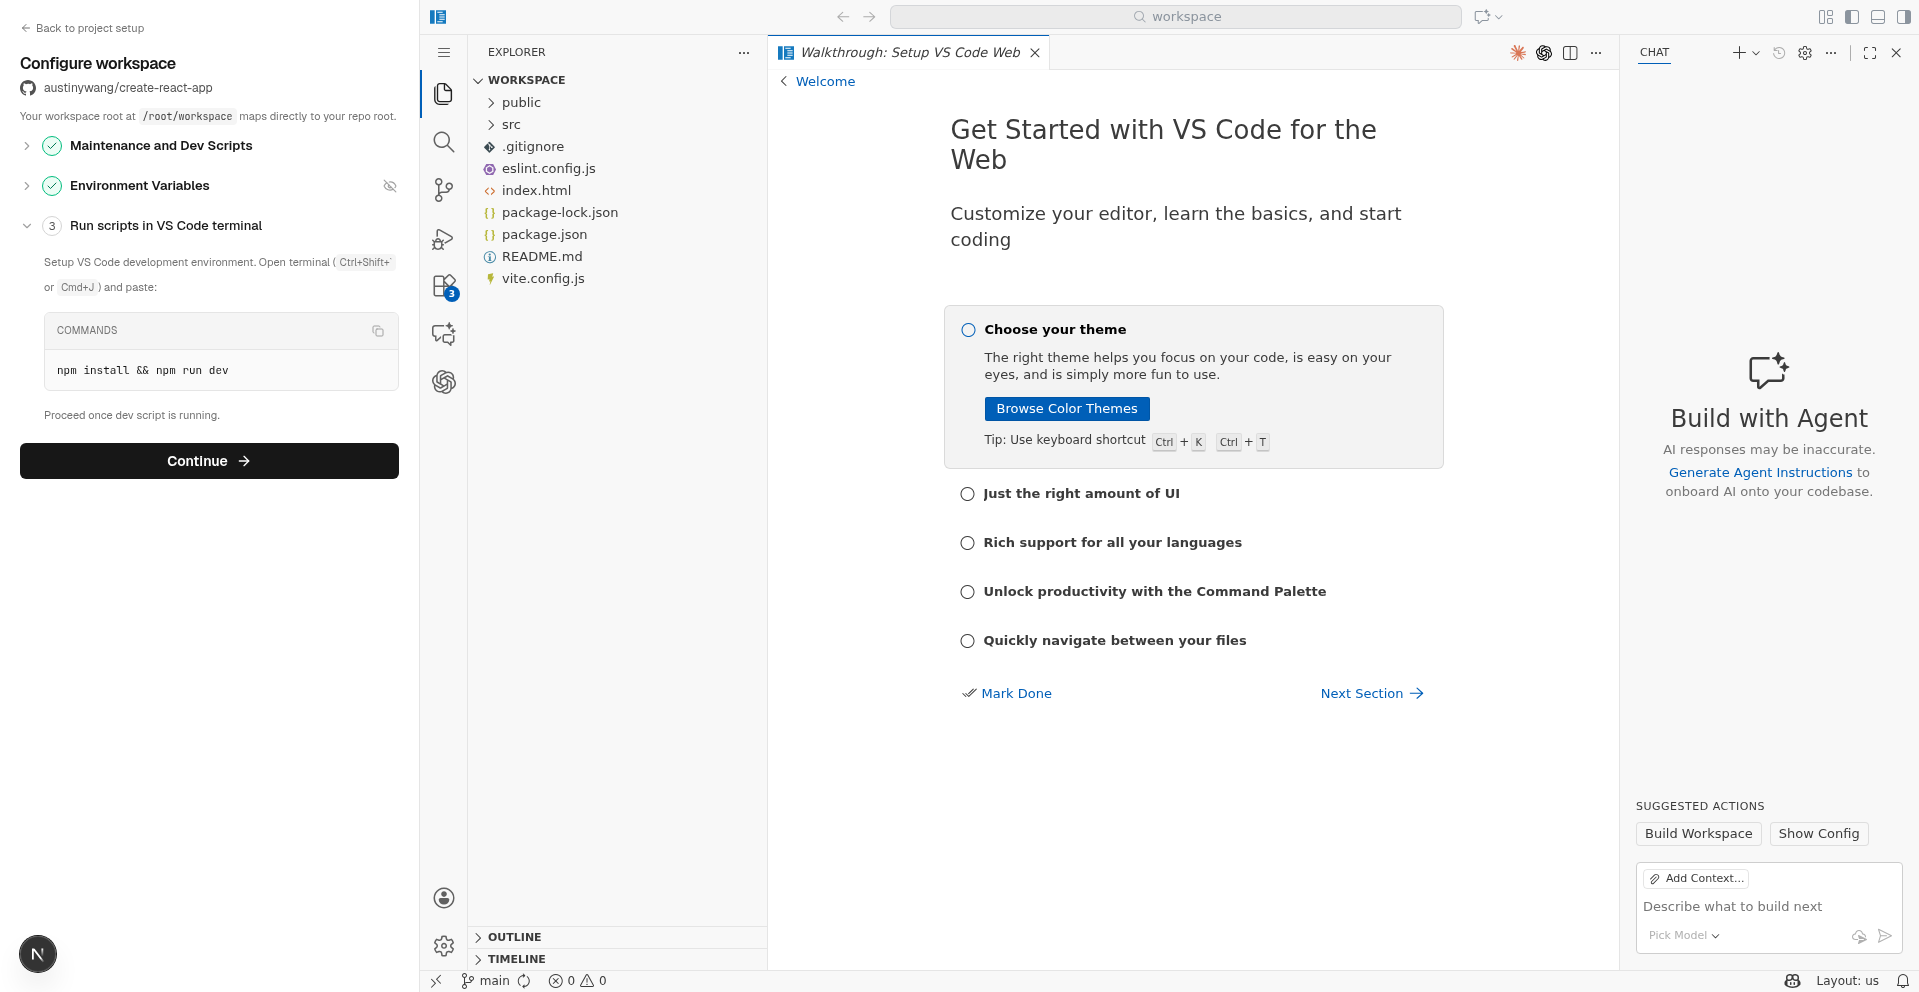Open the Manage gear icon in the sidebar
1919x992 pixels.
point(443,945)
